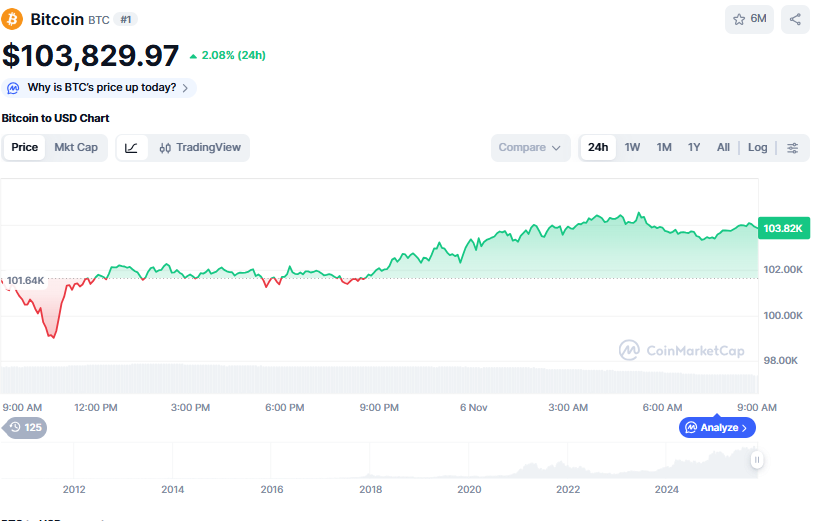The image size is (818, 521).
Task: Select the All time range
Action: coord(723,148)
